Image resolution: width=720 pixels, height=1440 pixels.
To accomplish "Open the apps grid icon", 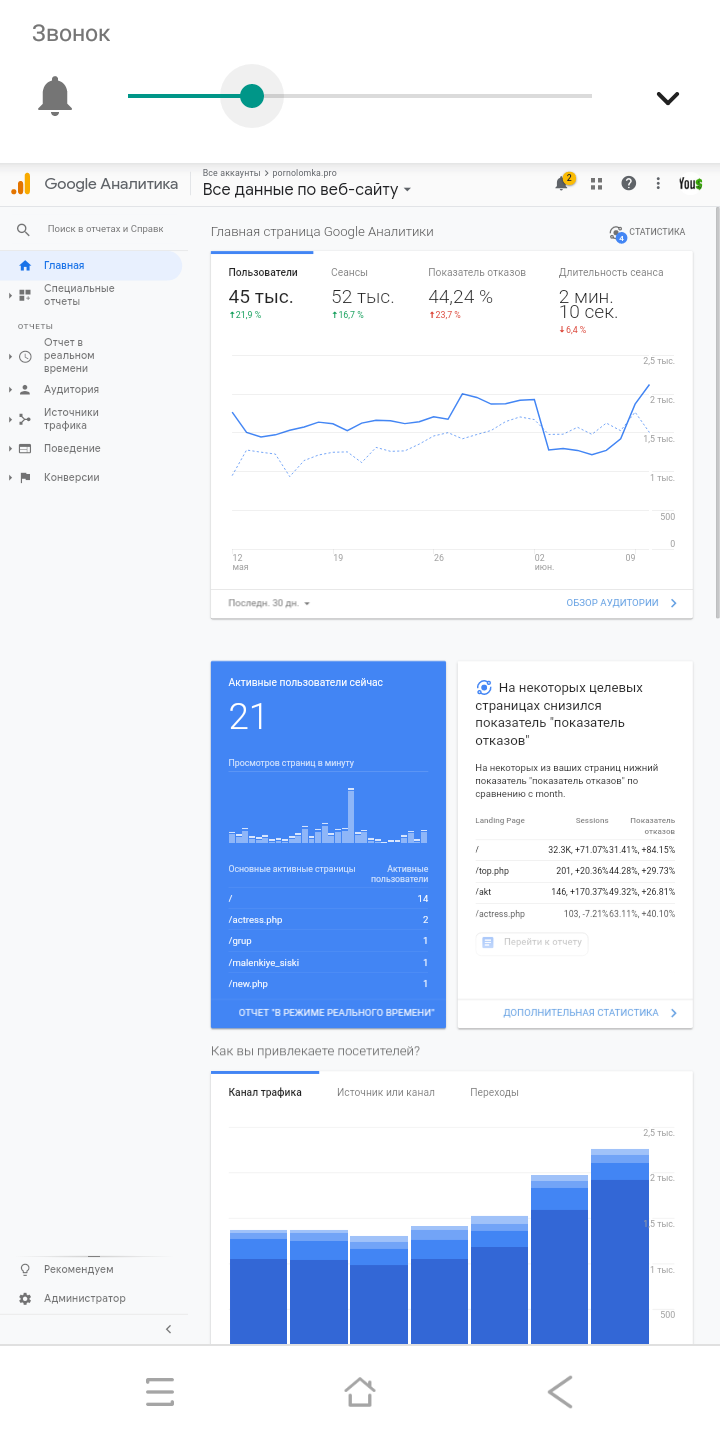I will click(x=597, y=184).
